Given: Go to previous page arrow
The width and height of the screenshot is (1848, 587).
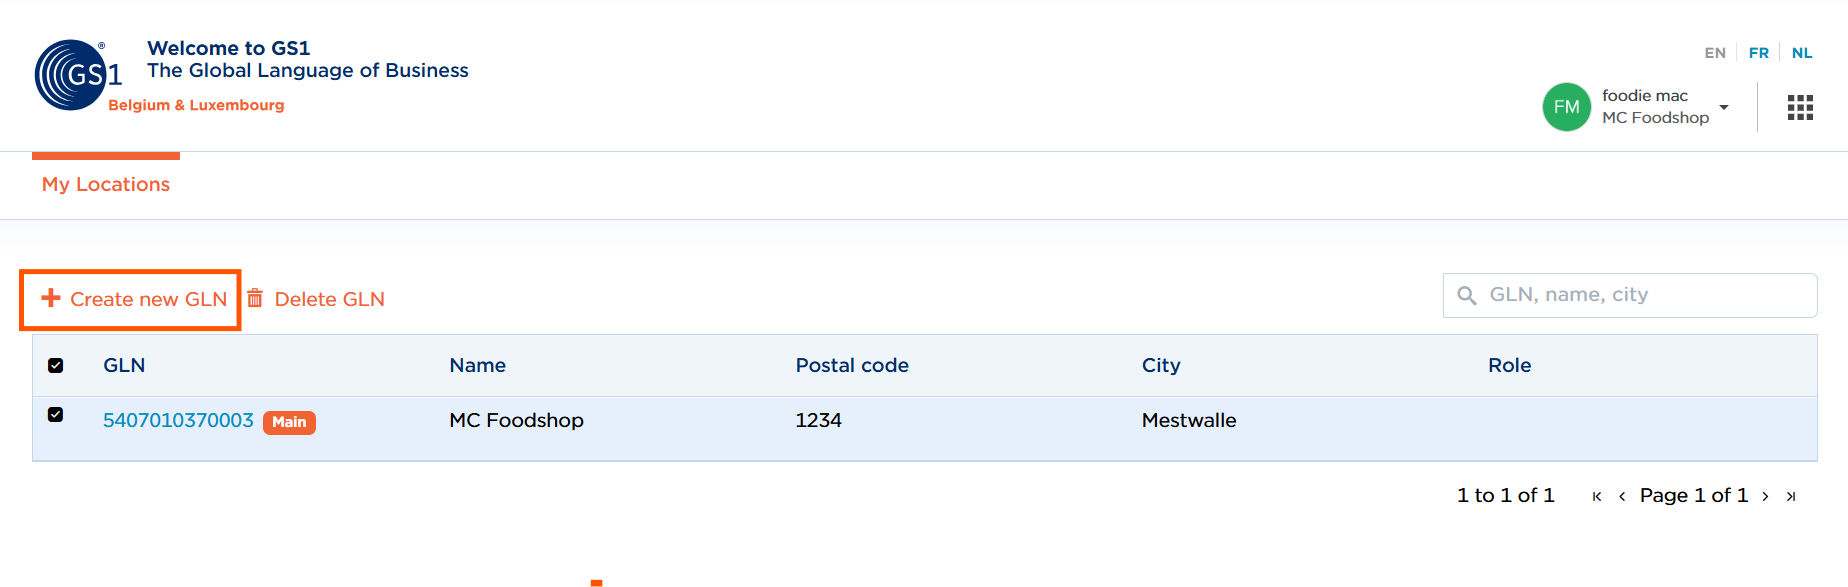Looking at the screenshot, I should click(1622, 496).
